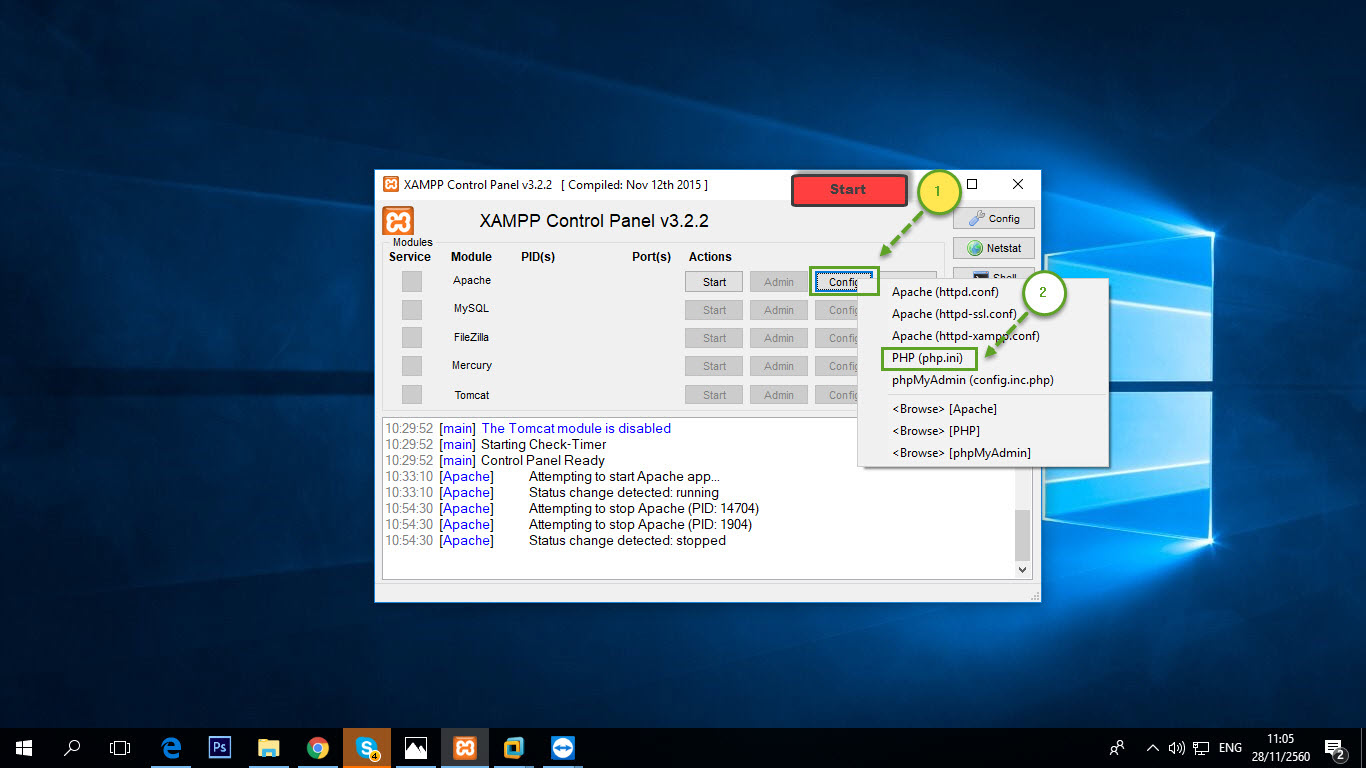Viewport: 1366px width, 768px height.
Task: Open VMware from the taskbar
Action: [x=514, y=747]
